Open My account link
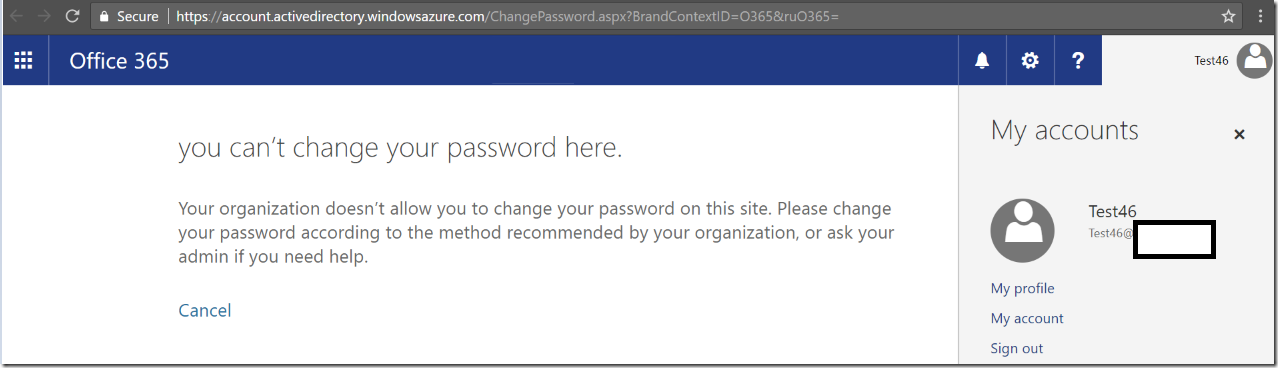 [1027, 318]
